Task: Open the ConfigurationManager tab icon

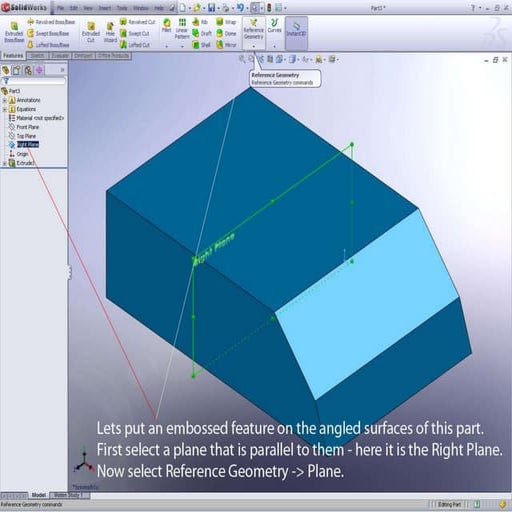Action: (x=28, y=70)
